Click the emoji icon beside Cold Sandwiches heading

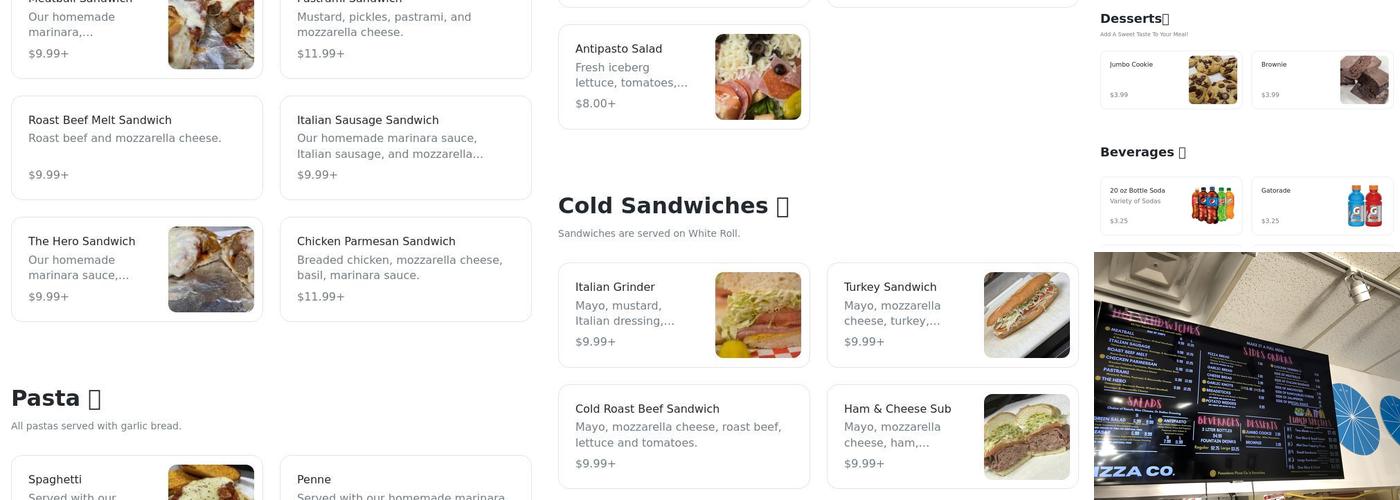(x=783, y=206)
